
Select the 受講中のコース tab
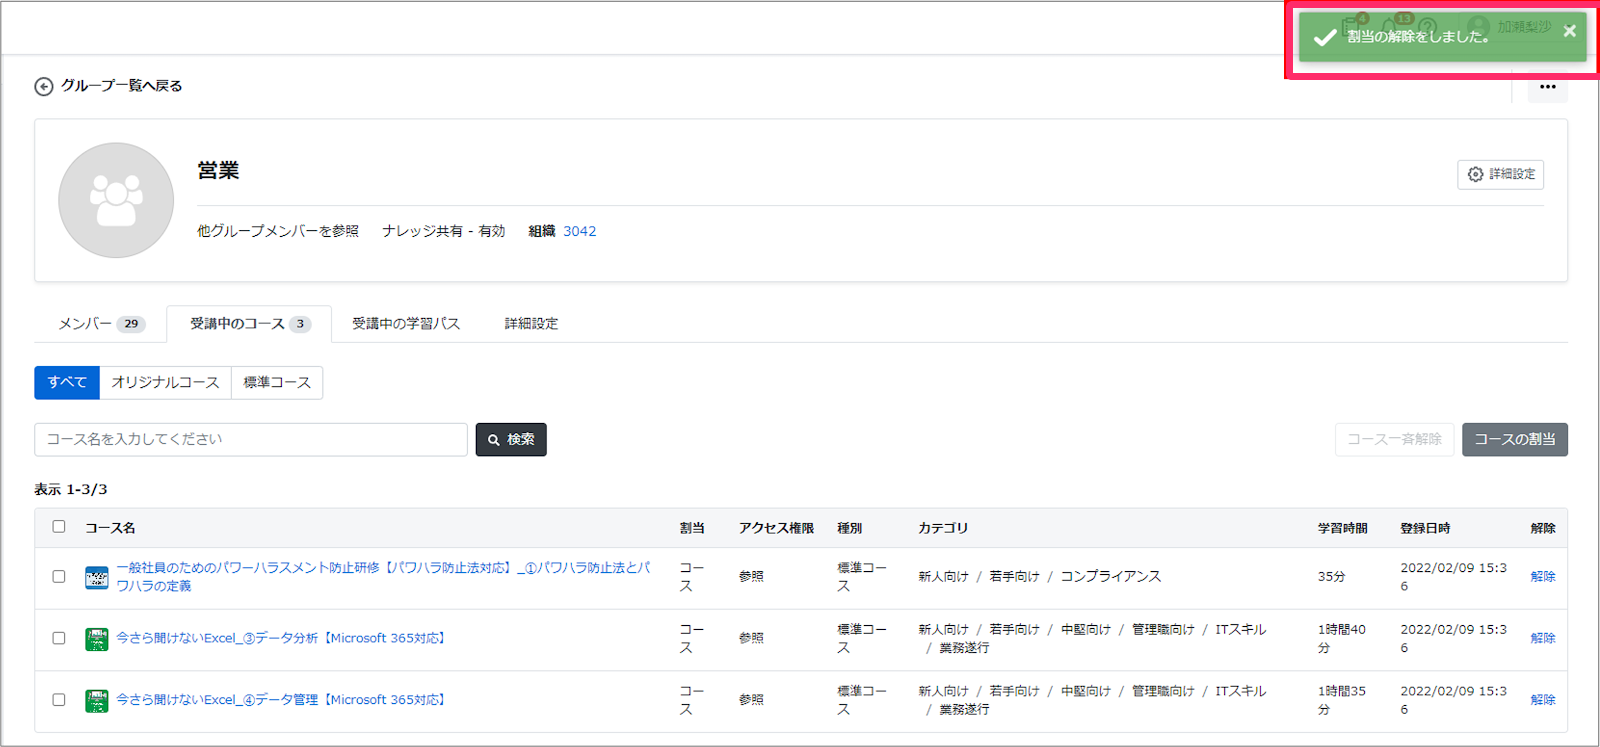[249, 324]
